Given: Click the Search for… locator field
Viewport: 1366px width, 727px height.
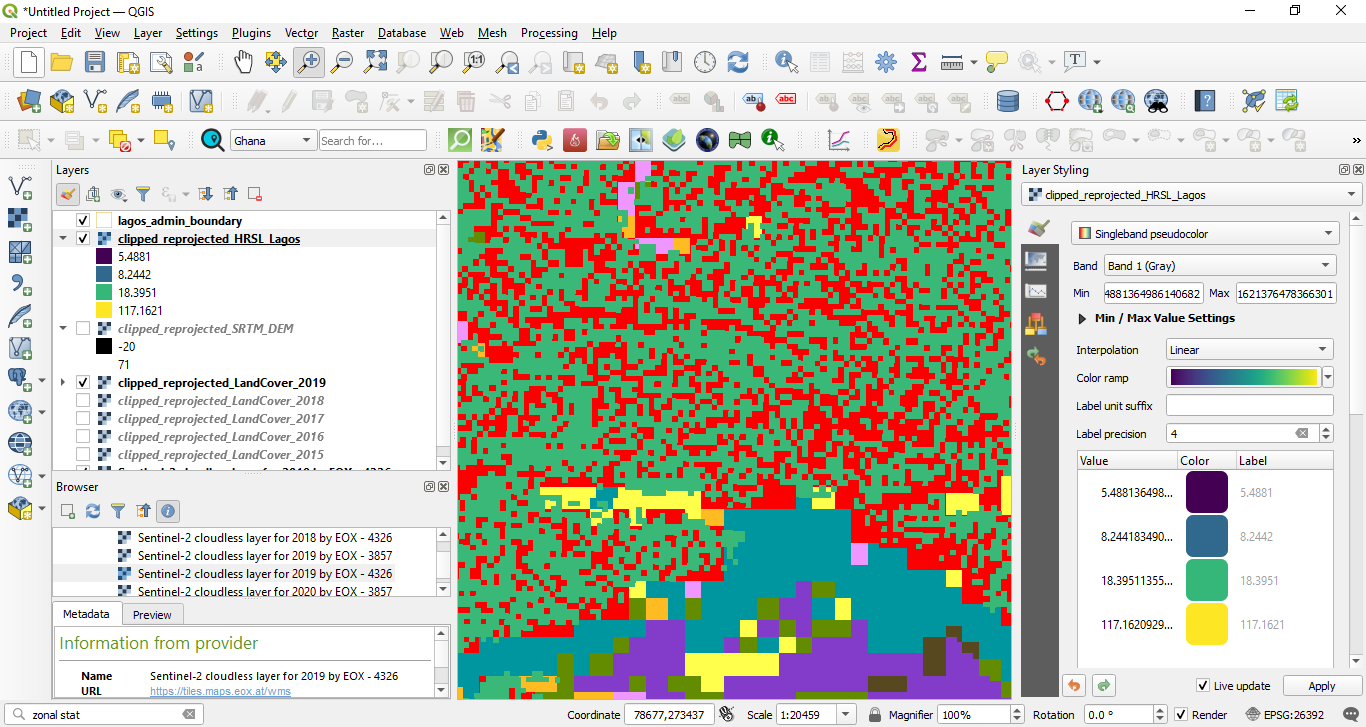Looking at the screenshot, I should coord(372,140).
